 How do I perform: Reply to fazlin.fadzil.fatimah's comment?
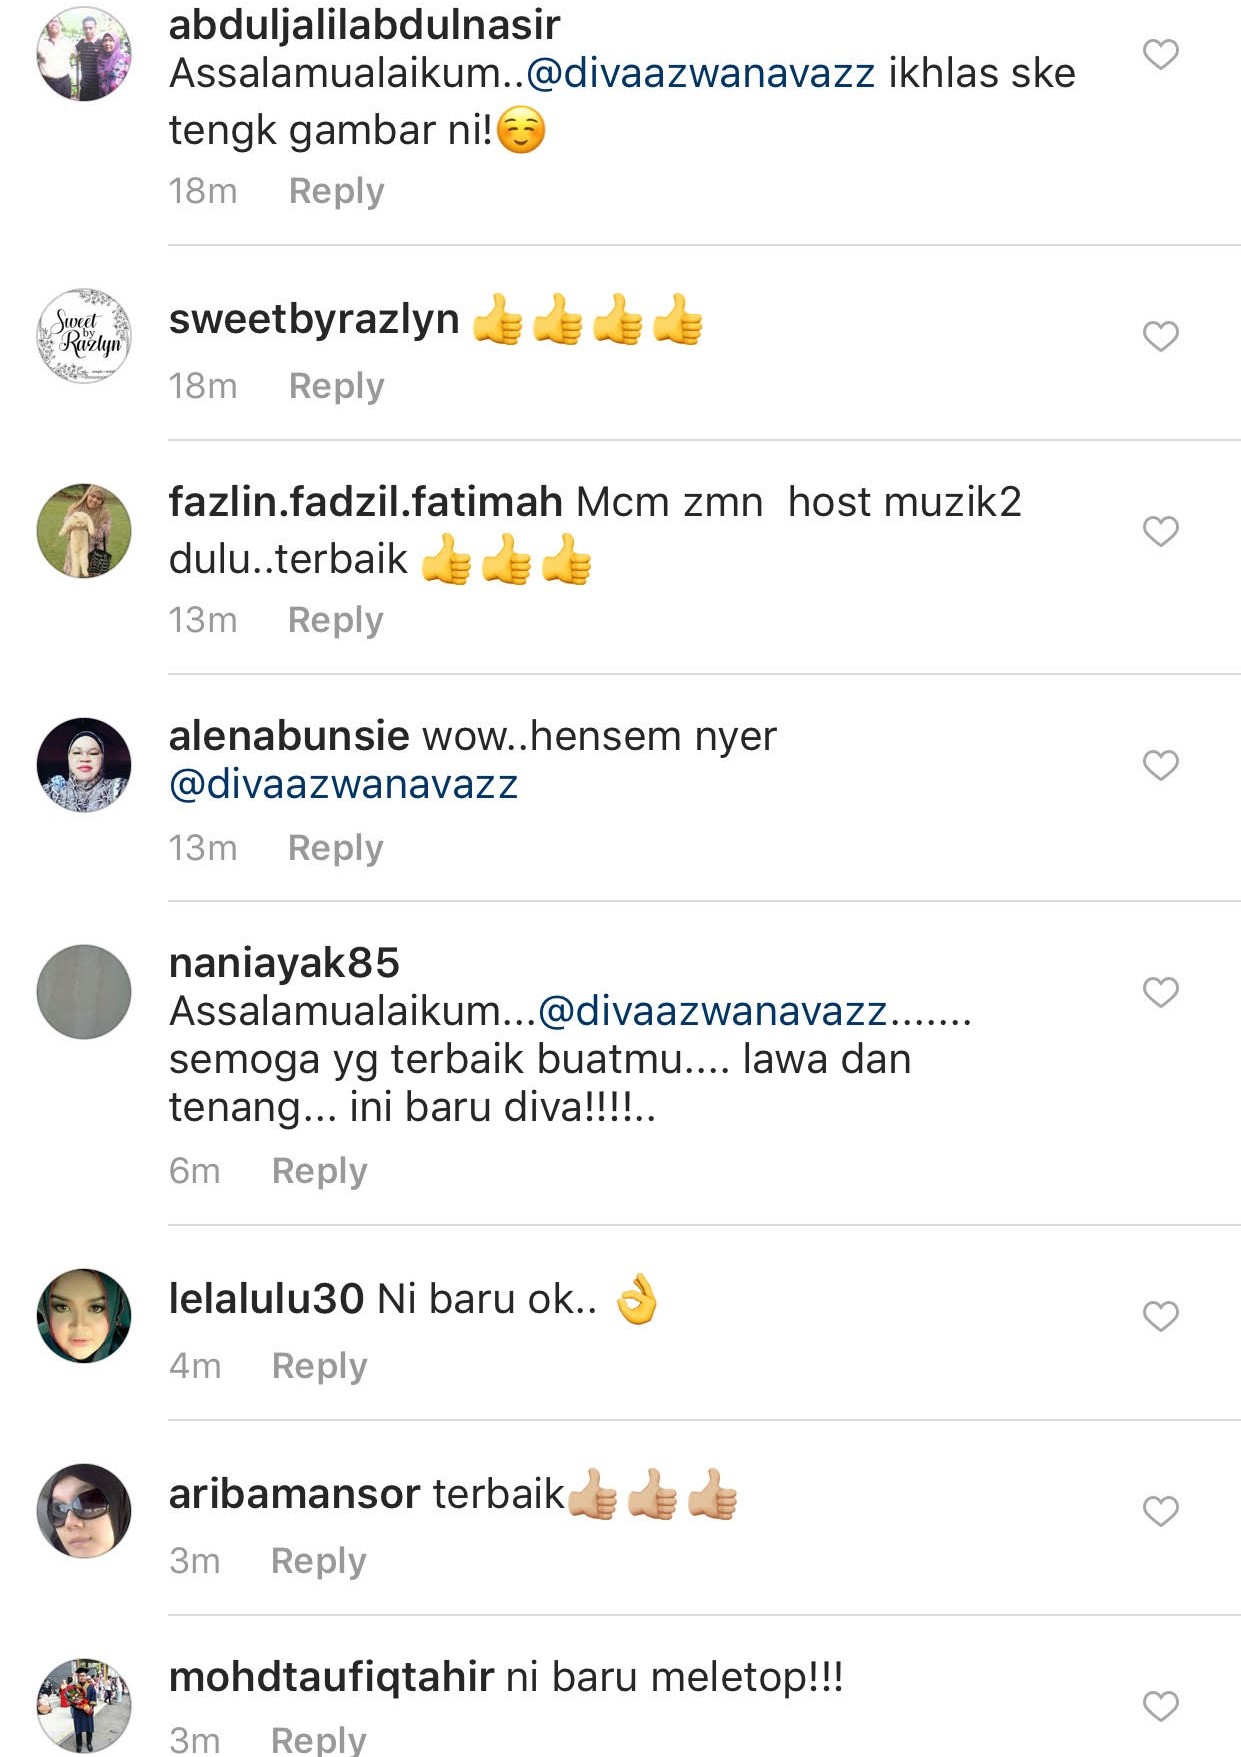coord(335,620)
